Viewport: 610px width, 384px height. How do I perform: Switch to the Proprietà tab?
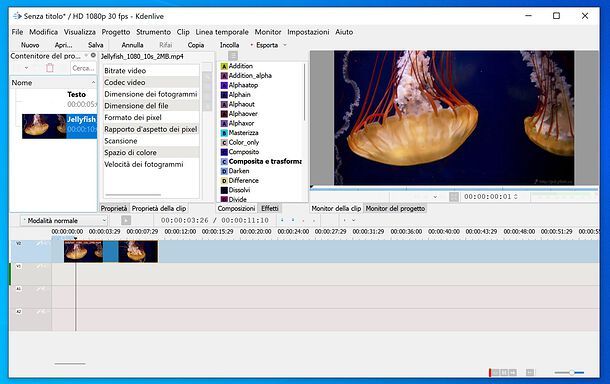(x=114, y=209)
